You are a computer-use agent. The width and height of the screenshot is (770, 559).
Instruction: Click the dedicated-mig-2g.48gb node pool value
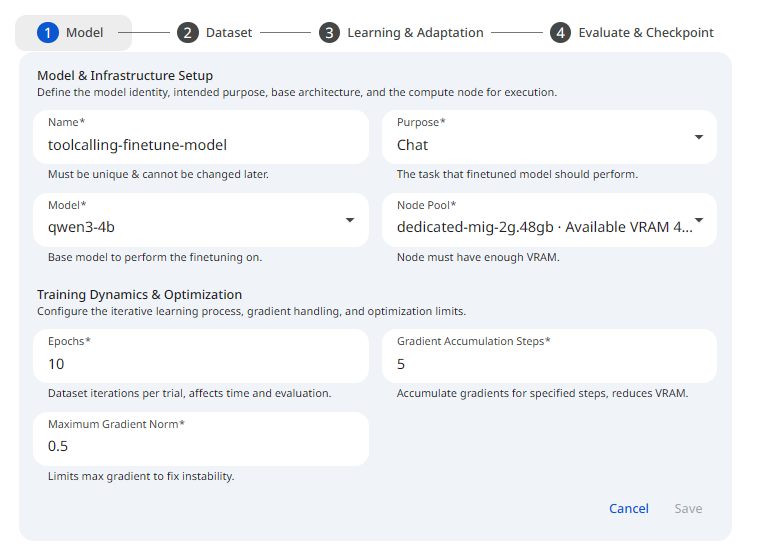point(540,227)
